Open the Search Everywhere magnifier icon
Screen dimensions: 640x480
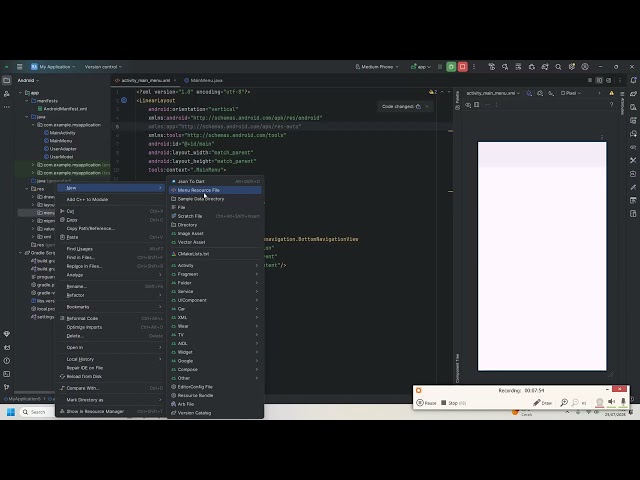pos(558,67)
